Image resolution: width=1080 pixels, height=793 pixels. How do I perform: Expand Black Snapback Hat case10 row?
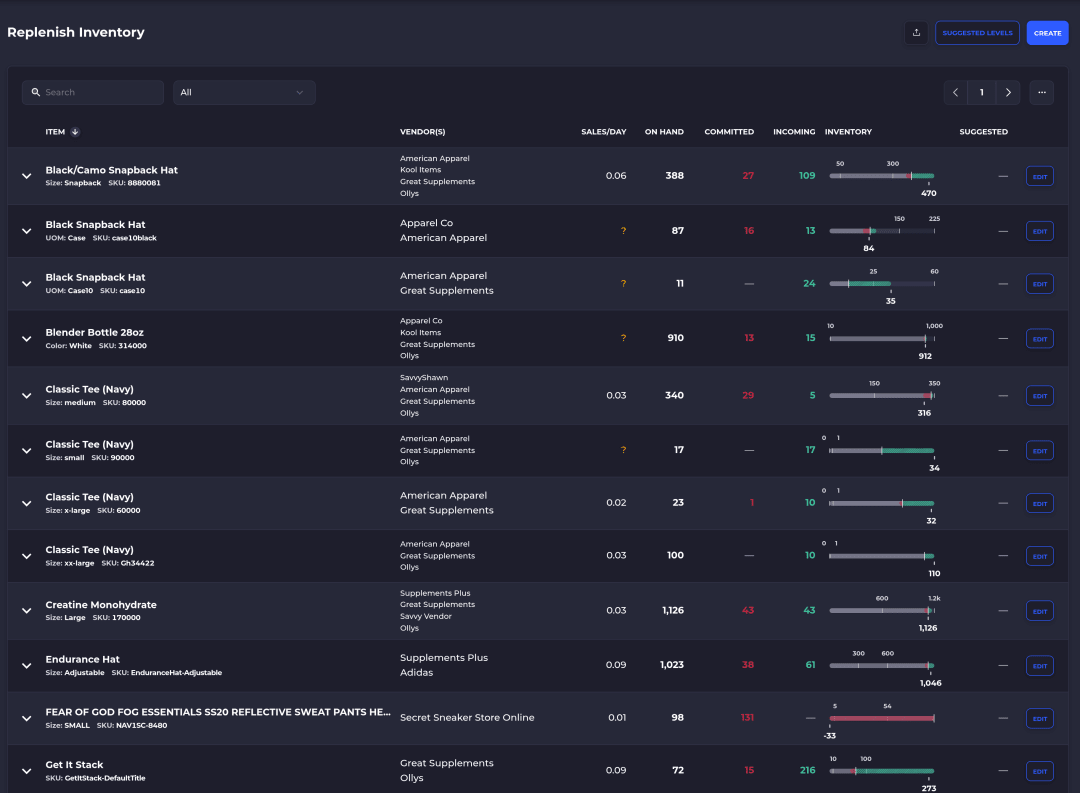(x=26, y=284)
